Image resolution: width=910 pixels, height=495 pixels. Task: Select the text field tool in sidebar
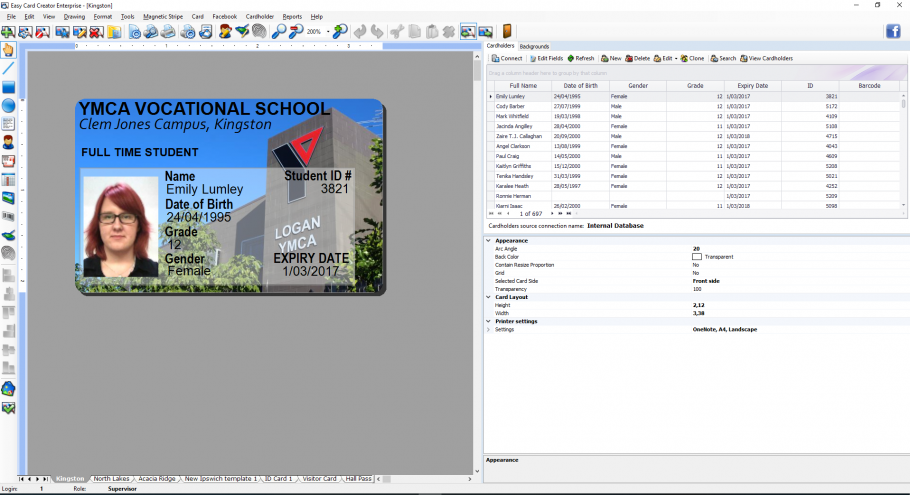(x=8, y=124)
